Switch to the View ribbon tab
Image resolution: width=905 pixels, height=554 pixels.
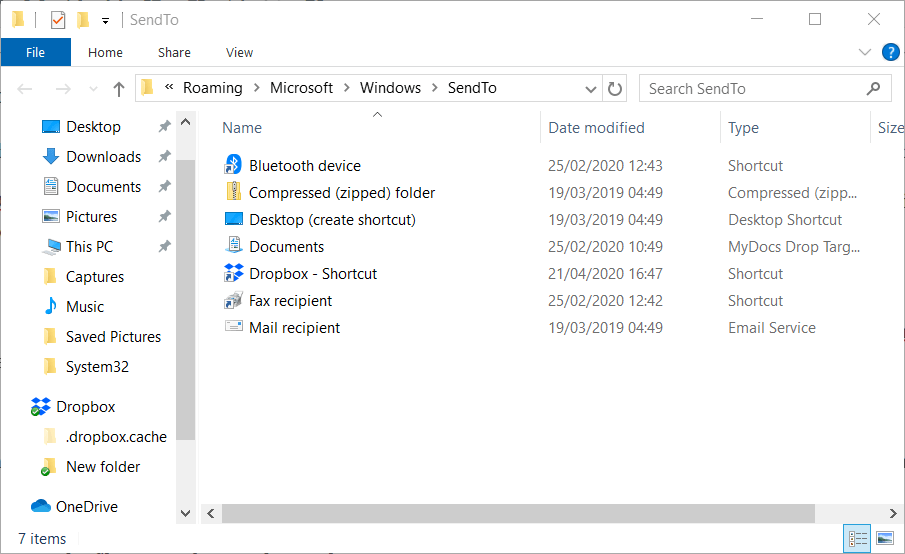pos(239,52)
